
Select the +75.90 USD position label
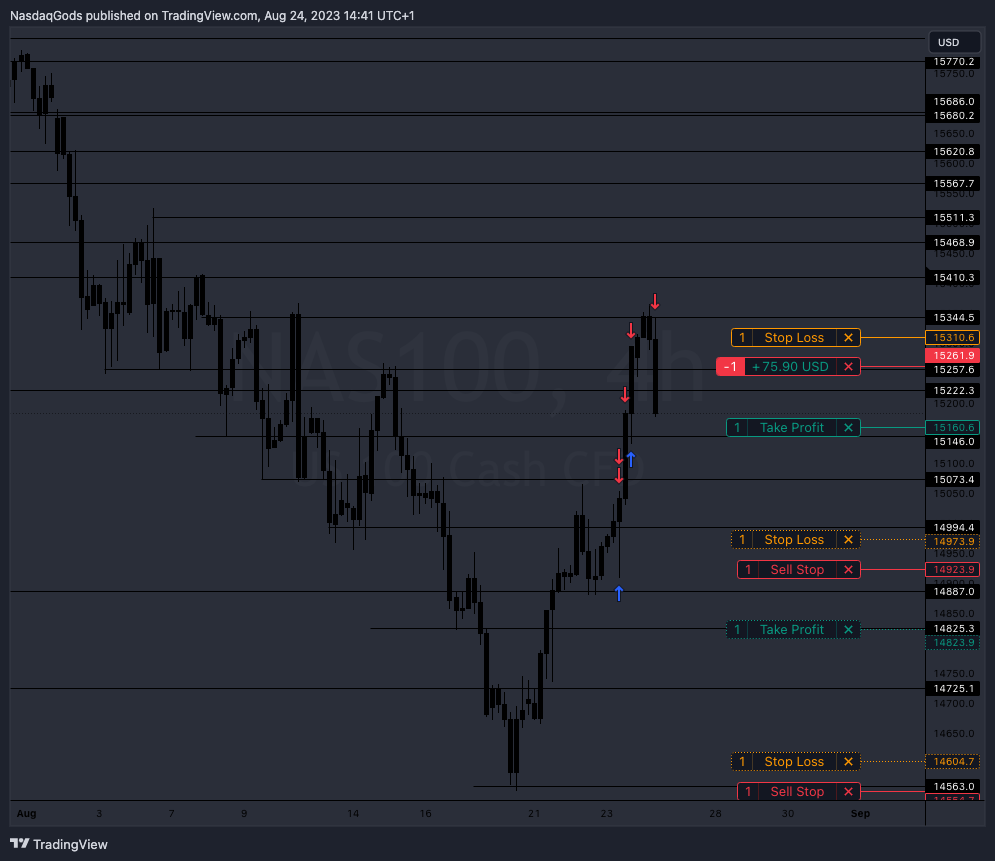(x=790, y=367)
